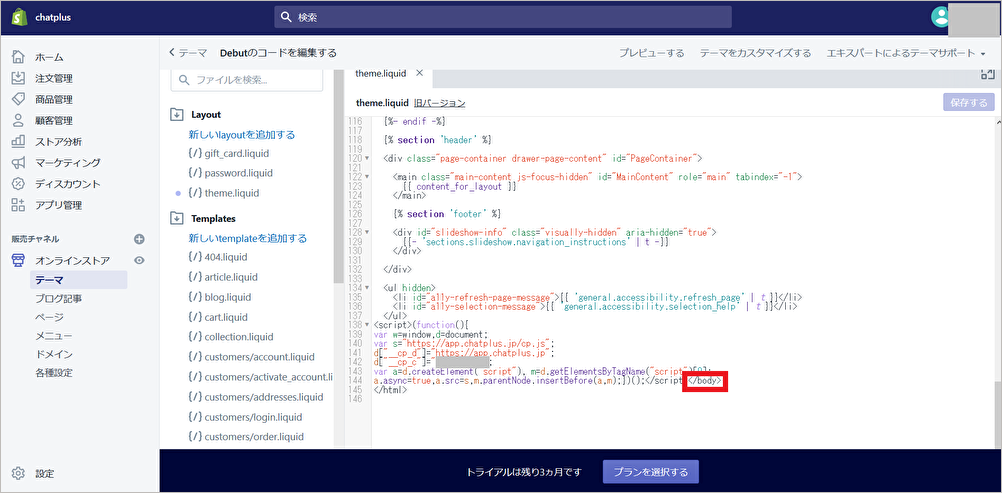Open theme.liquid in the Layout list
Image resolution: width=1002 pixels, height=493 pixels.
231,193
